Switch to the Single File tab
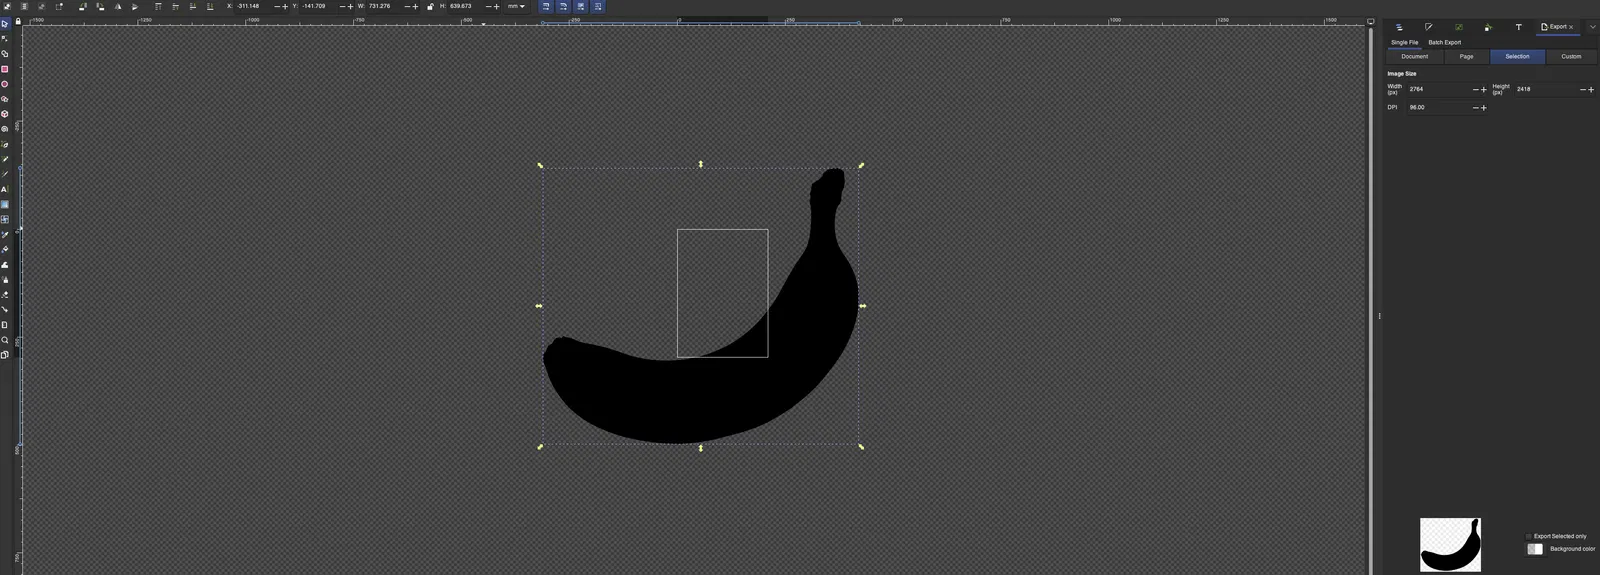 click(1404, 42)
